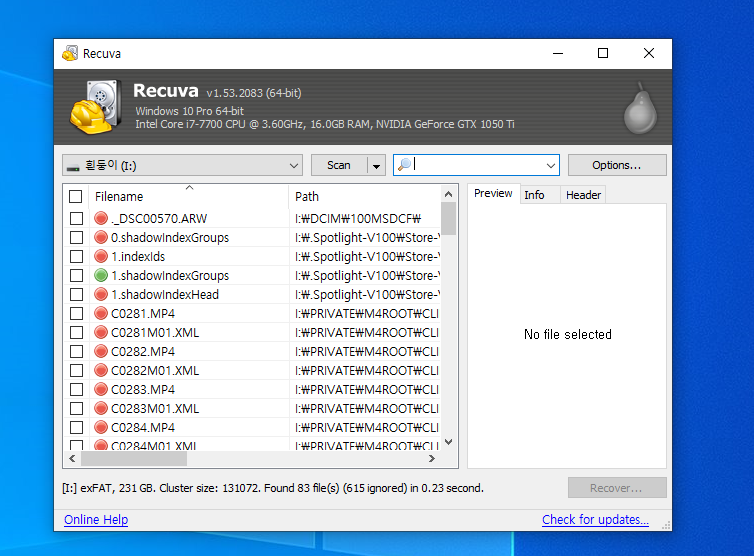The height and width of the screenshot is (556, 754).
Task: Check the C0281M01.XML checkbox
Action: [76, 332]
